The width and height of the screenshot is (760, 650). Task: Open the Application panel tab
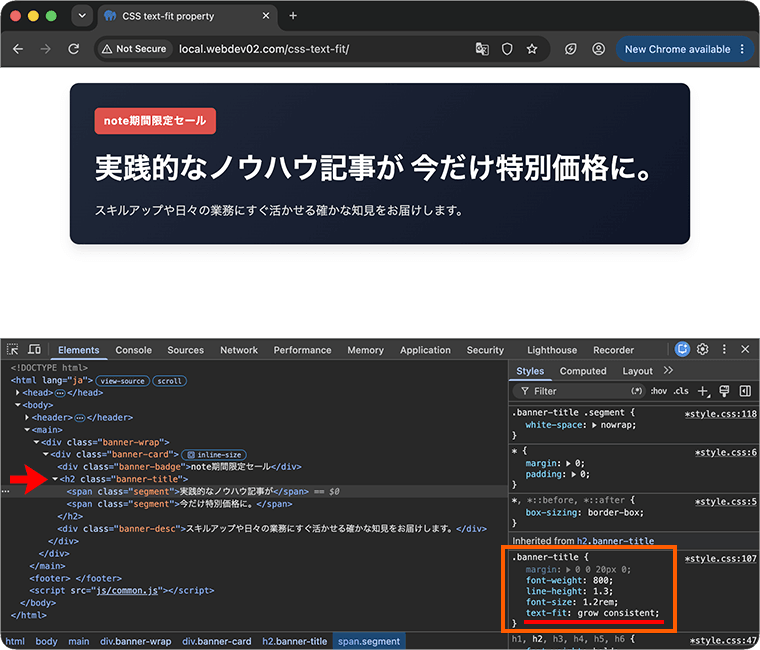[x=425, y=350]
